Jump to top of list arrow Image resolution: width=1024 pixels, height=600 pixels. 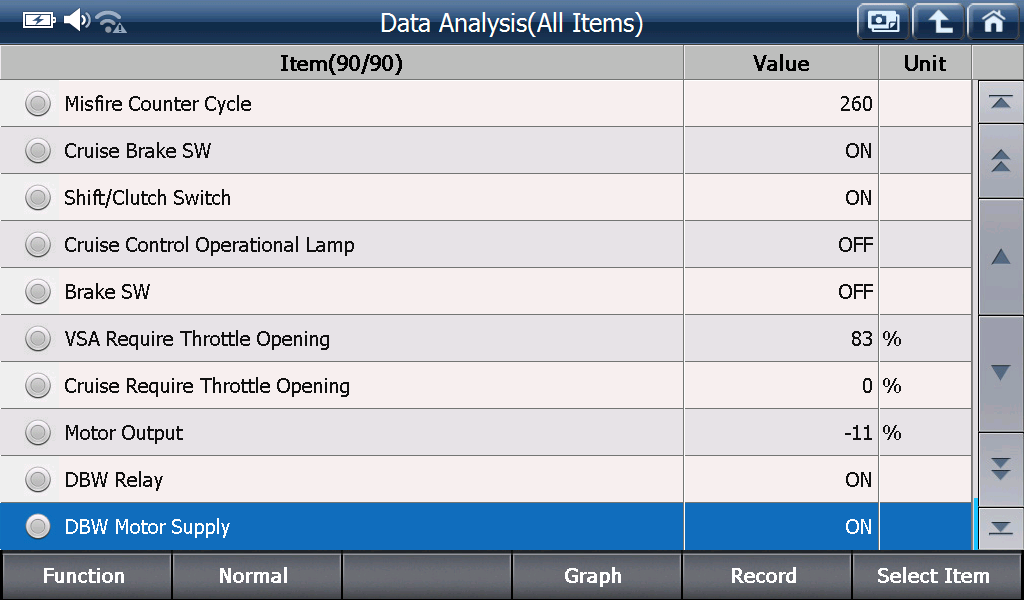1000,103
